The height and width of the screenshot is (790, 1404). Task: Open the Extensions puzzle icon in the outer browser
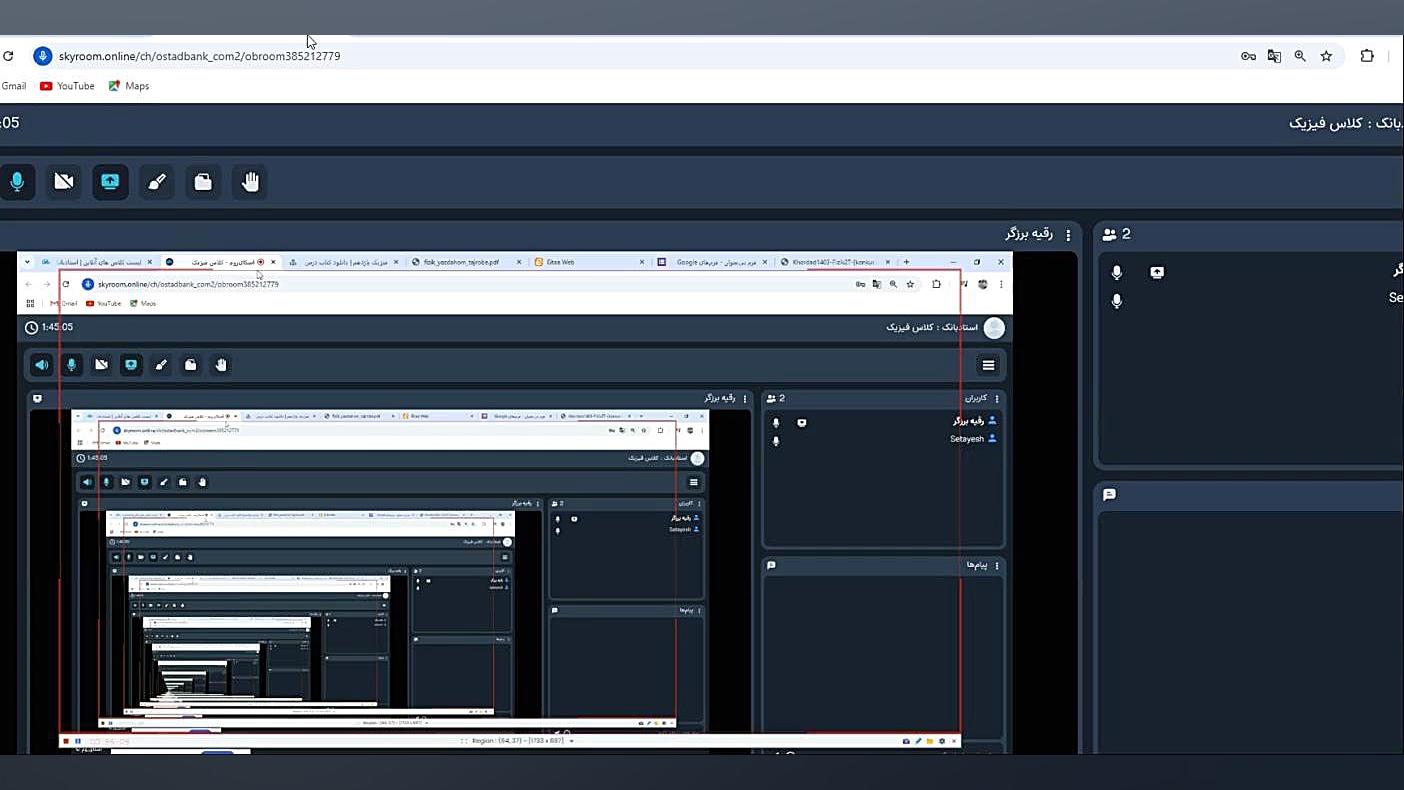(x=1367, y=56)
